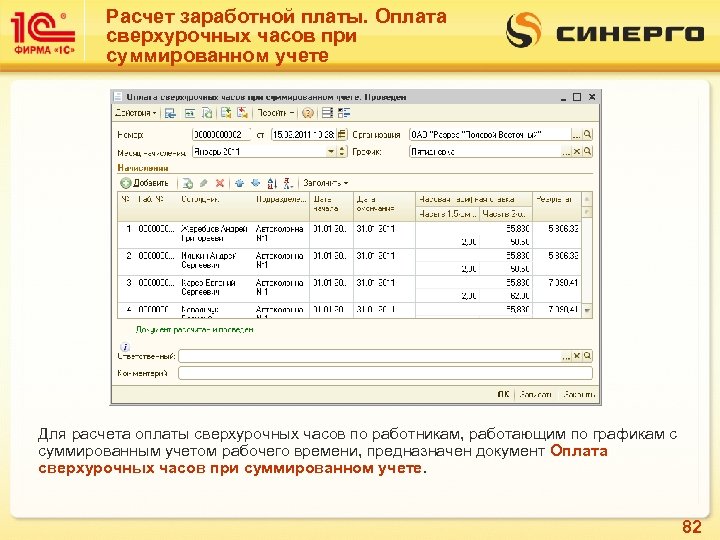Click the document with green arrow icon

[x=225, y=113]
